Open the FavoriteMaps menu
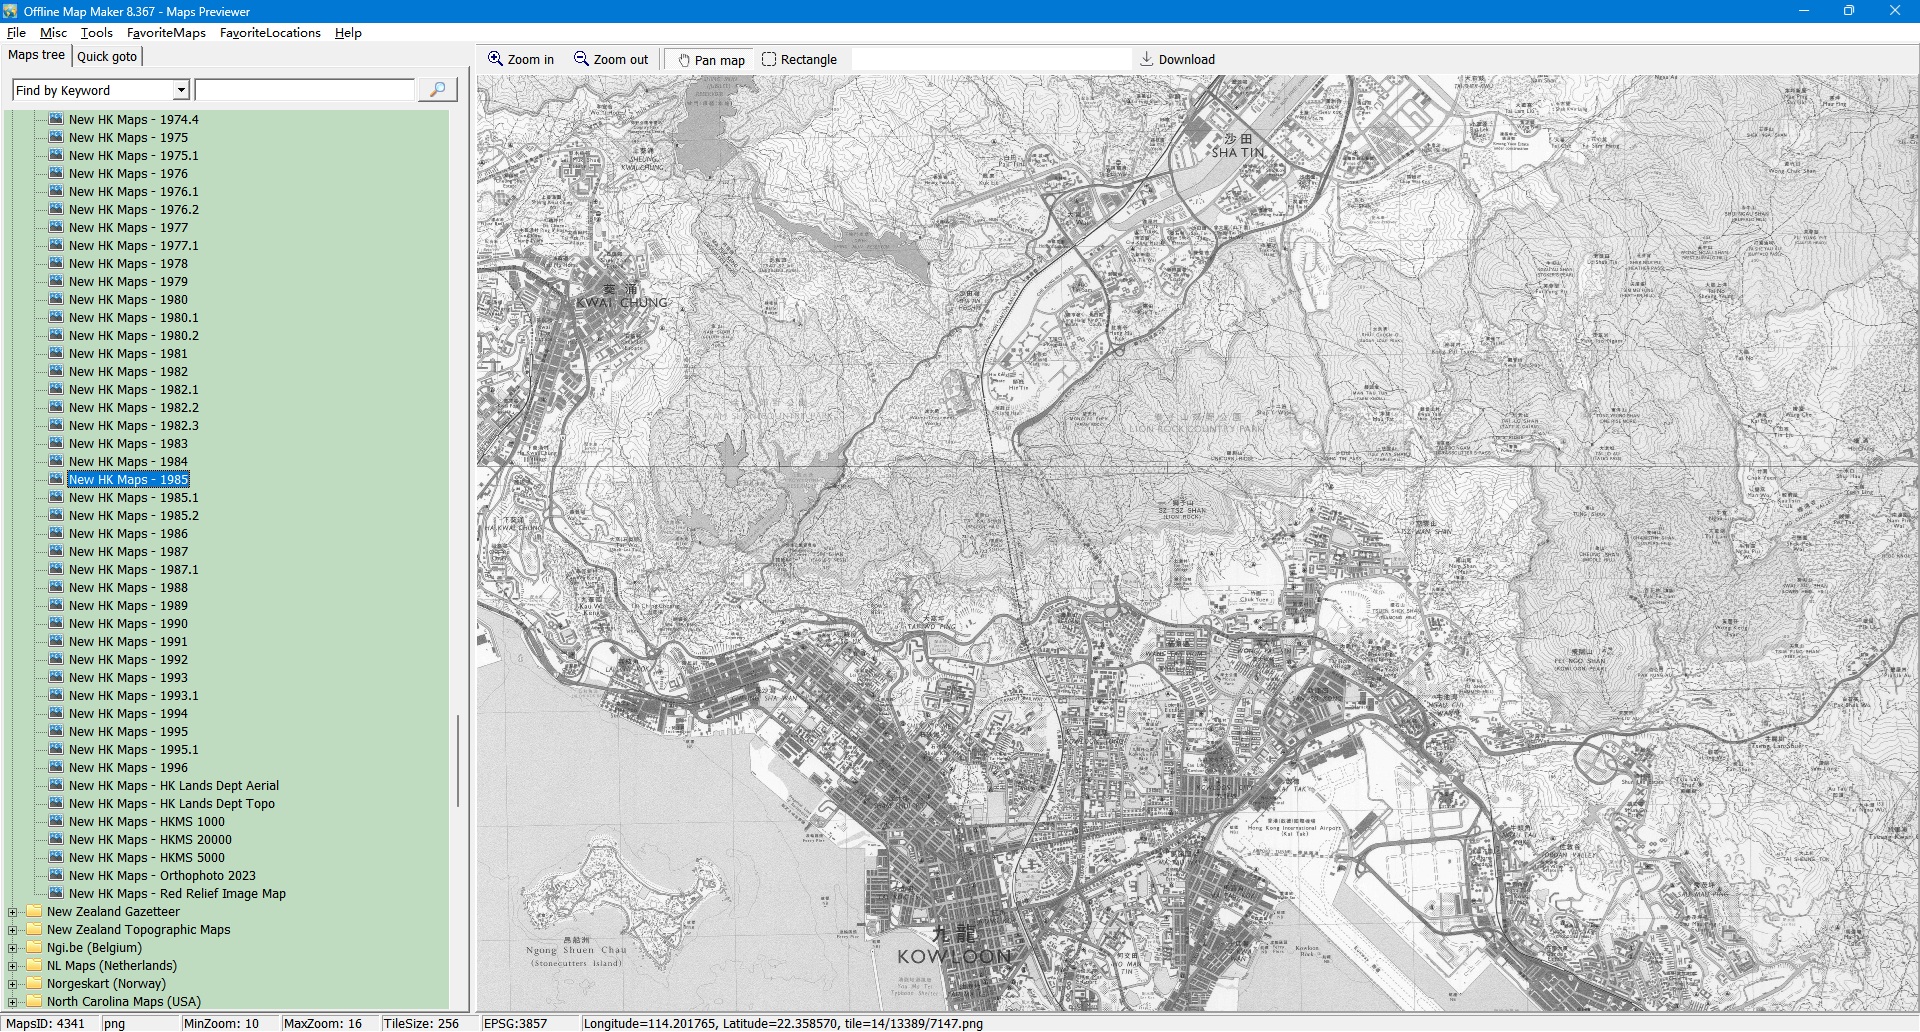This screenshot has width=1920, height=1032. click(x=166, y=33)
